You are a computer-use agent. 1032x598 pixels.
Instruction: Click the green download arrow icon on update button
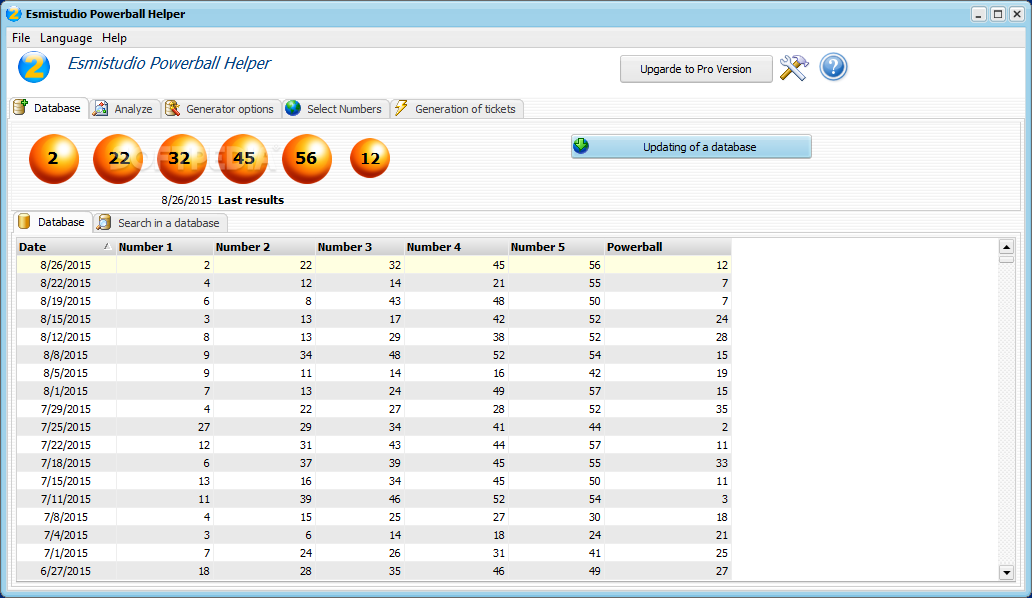tap(581, 145)
